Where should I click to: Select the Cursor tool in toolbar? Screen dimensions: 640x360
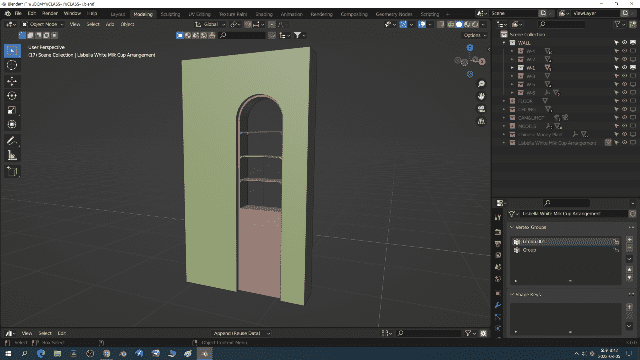(12, 65)
